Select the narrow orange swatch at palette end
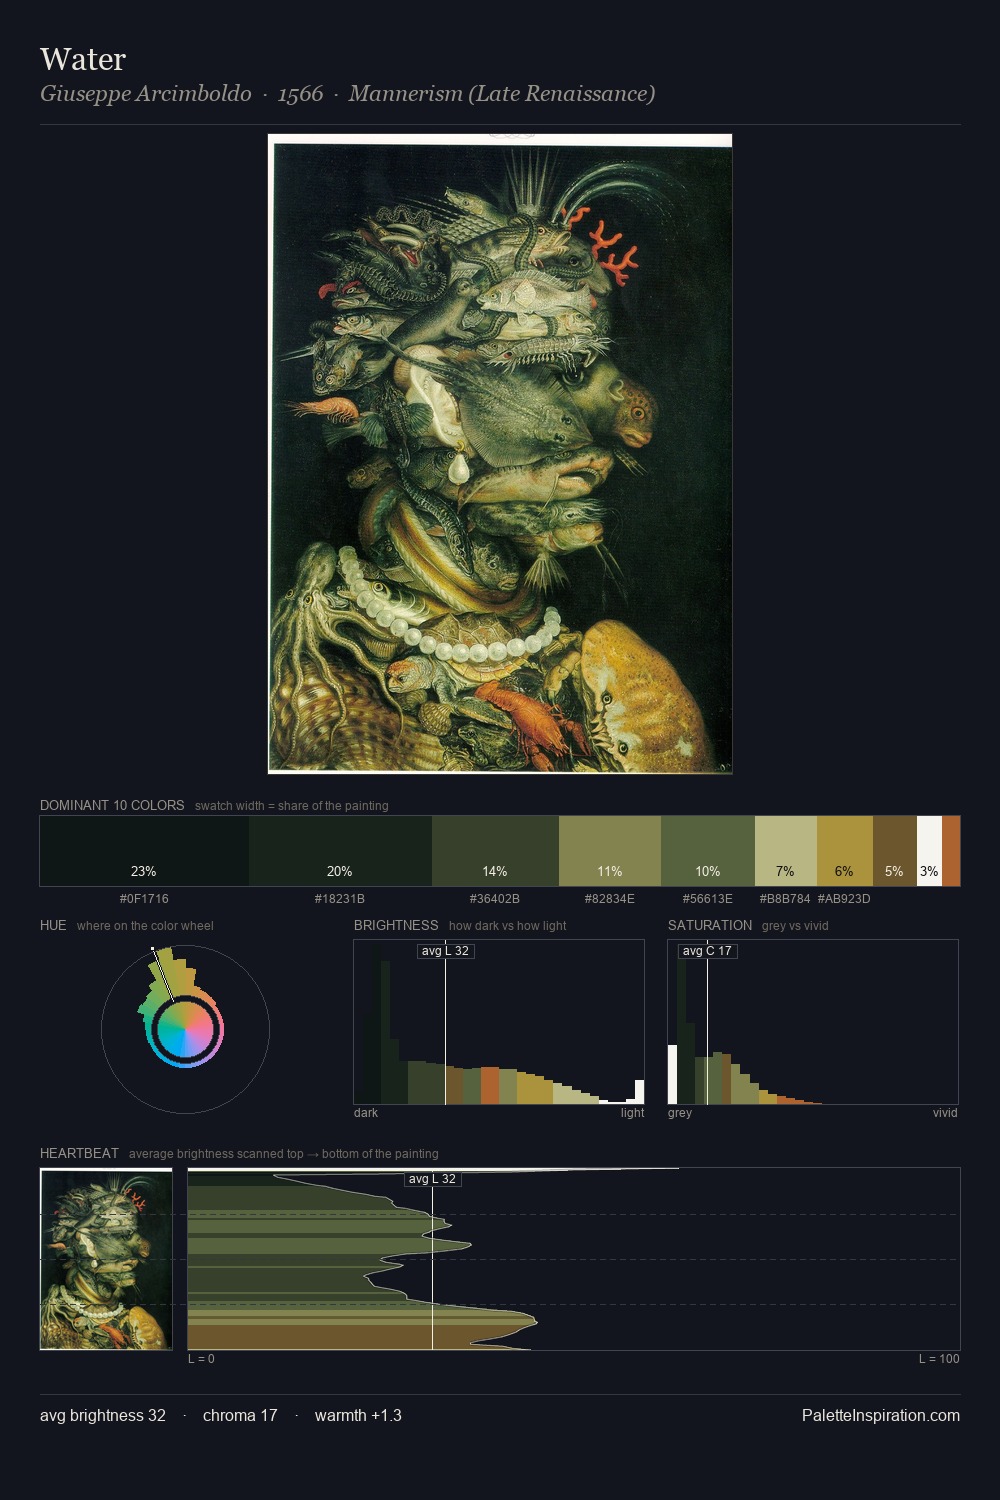 tap(951, 851)
